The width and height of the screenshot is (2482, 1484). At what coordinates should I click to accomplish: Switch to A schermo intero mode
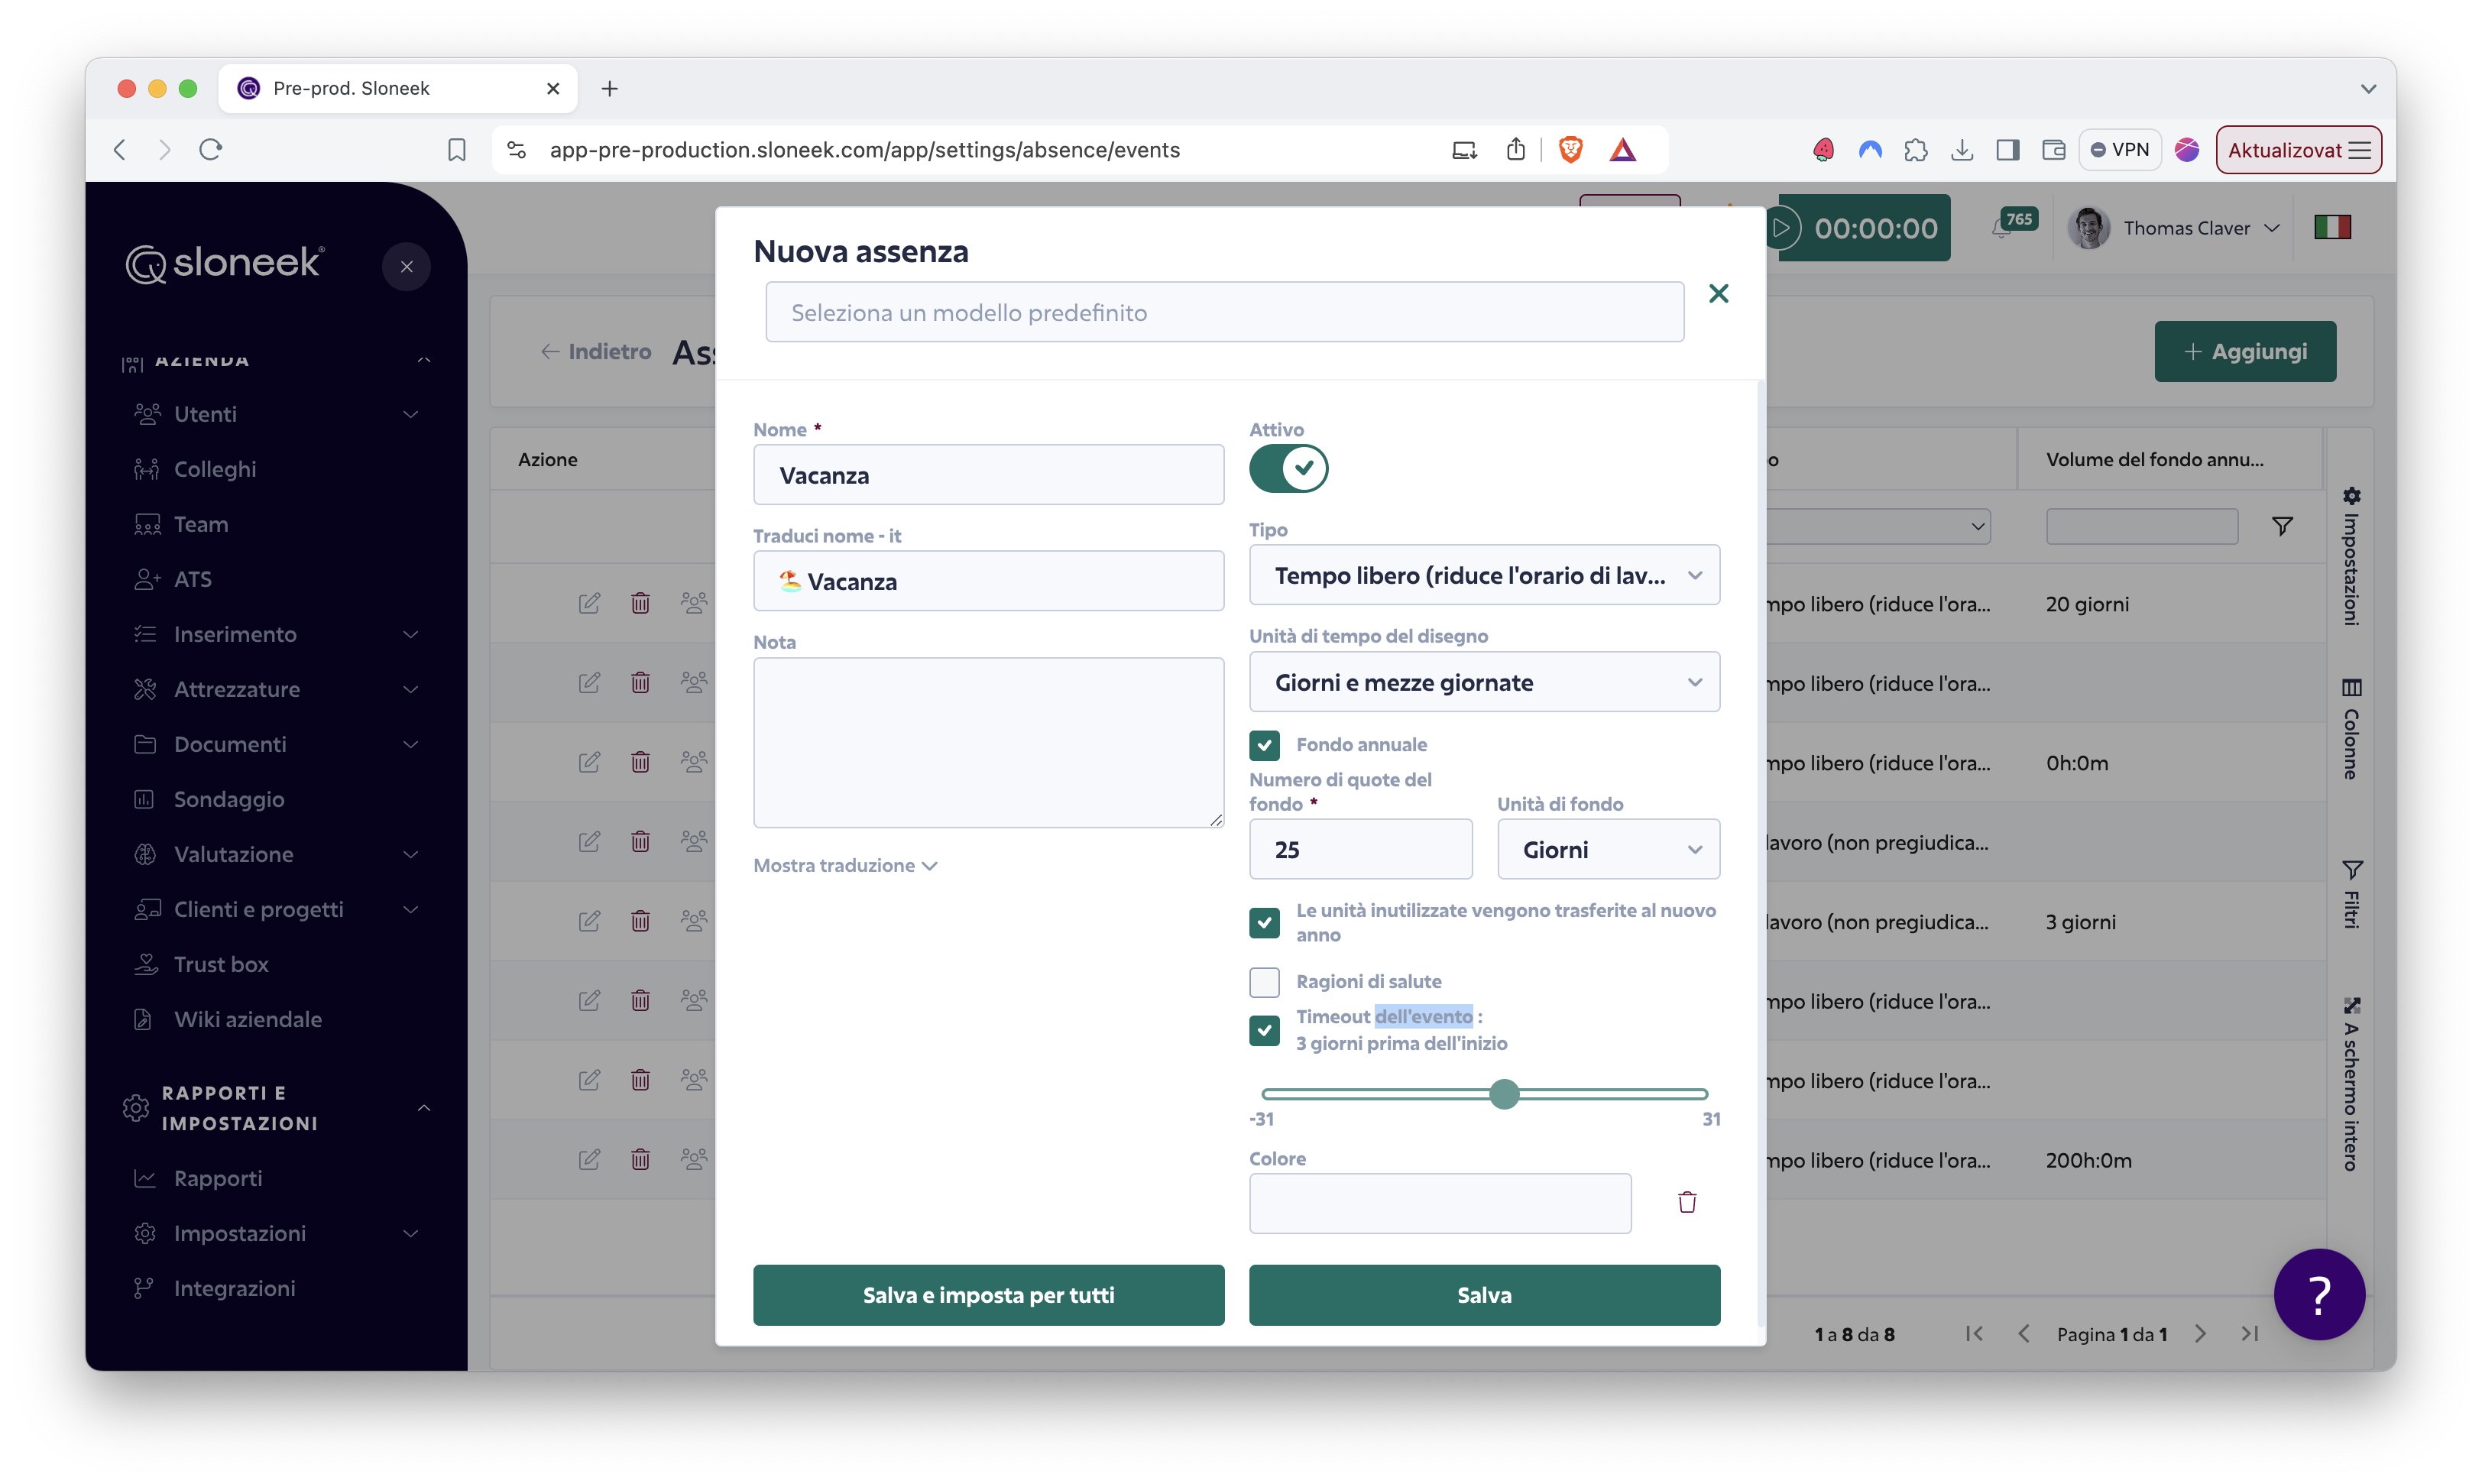(x=2351, y=1083)
